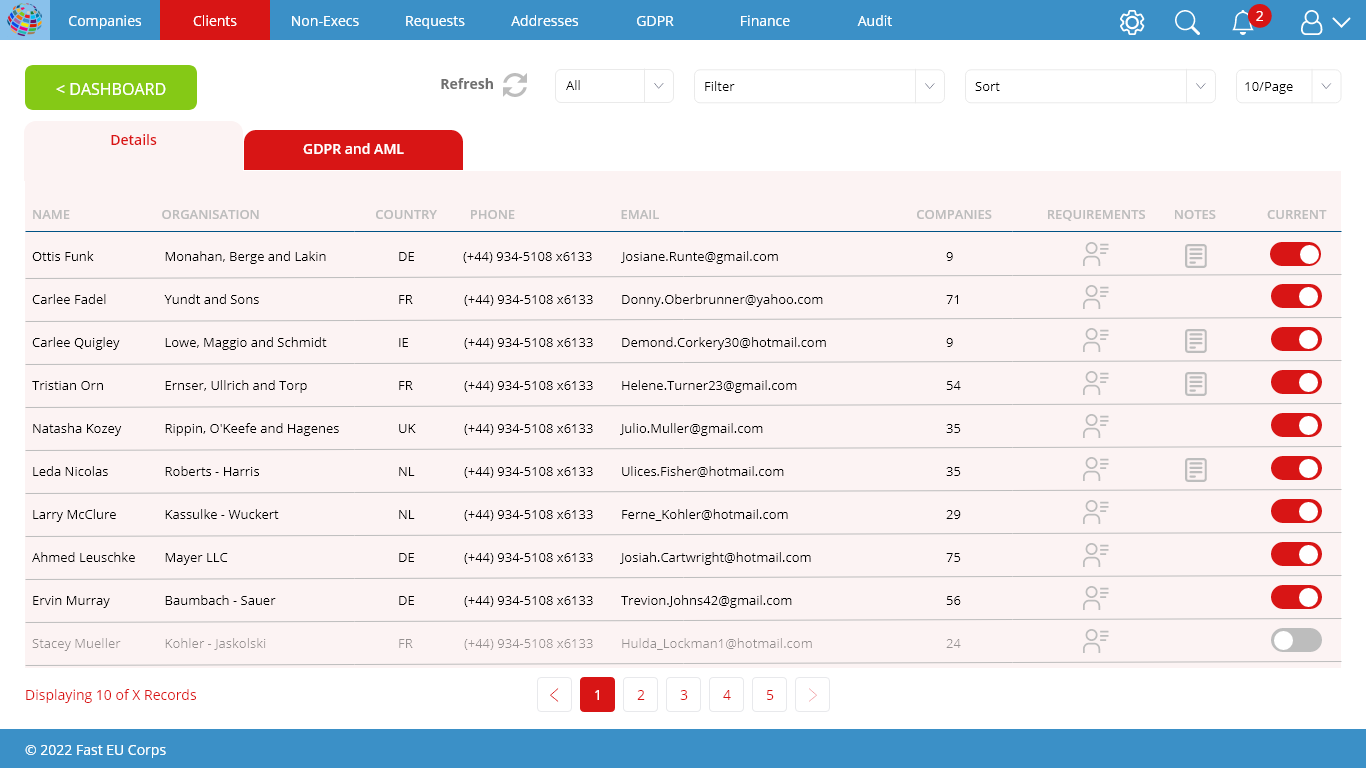The height and width of the screenshot is (768, 1366).
Task: Click the next page arrow
Action: pos(812,695)
